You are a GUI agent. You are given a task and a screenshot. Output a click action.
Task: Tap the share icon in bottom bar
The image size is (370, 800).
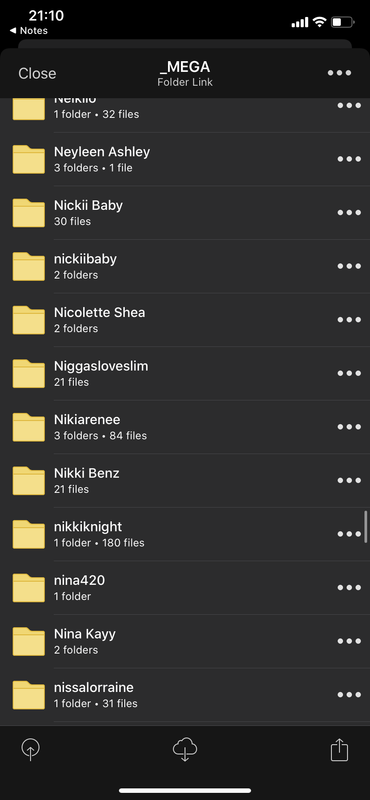(339, 749)
